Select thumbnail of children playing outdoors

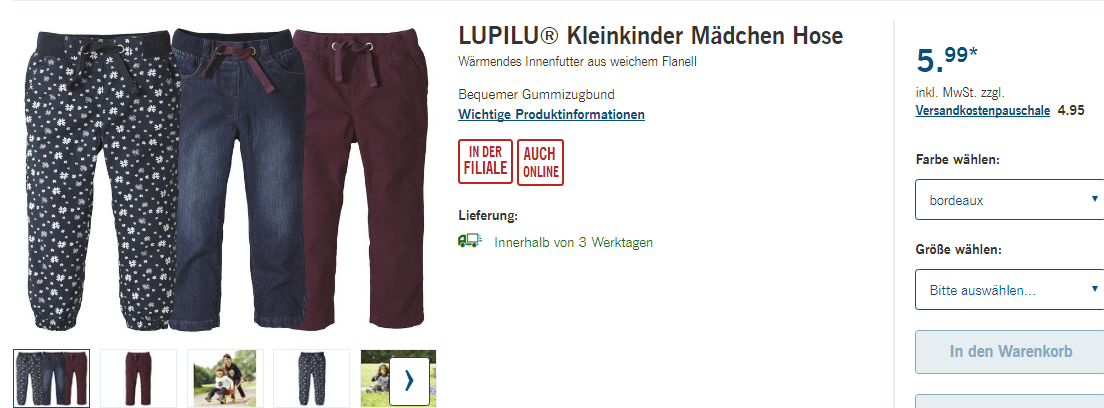[x=225, y=378]
